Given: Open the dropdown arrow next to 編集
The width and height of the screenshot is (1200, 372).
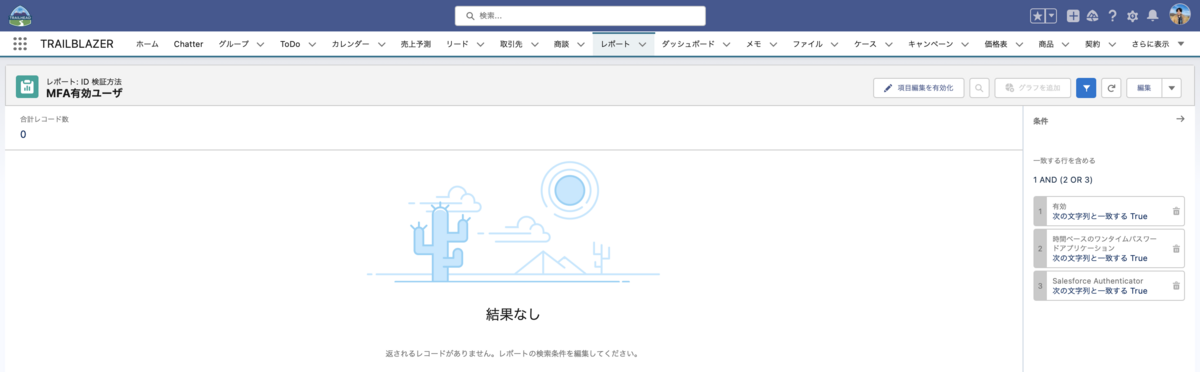Looking at the screenshot, I should [1171, 88].
